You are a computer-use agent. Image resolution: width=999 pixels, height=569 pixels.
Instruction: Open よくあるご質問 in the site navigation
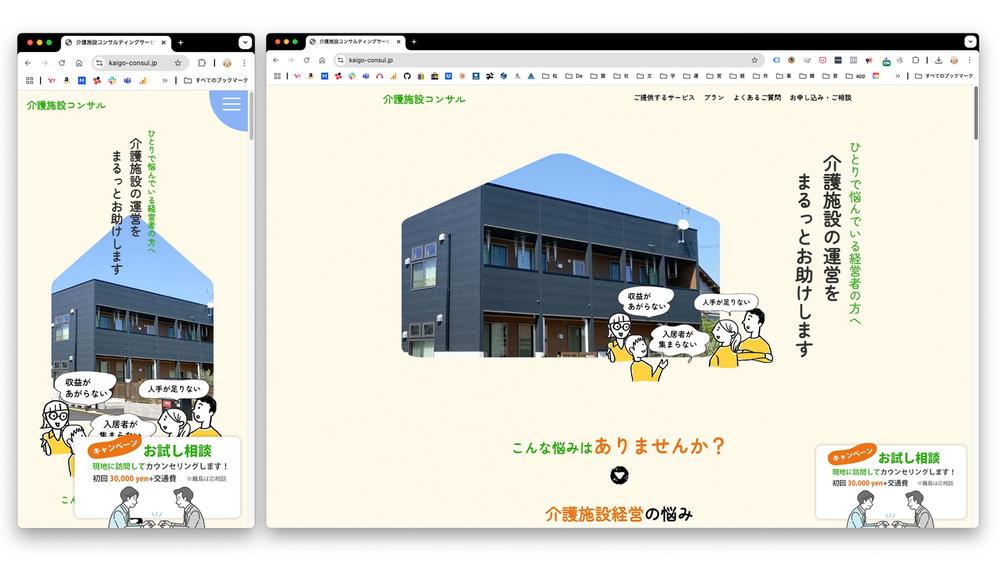point(757,97)
